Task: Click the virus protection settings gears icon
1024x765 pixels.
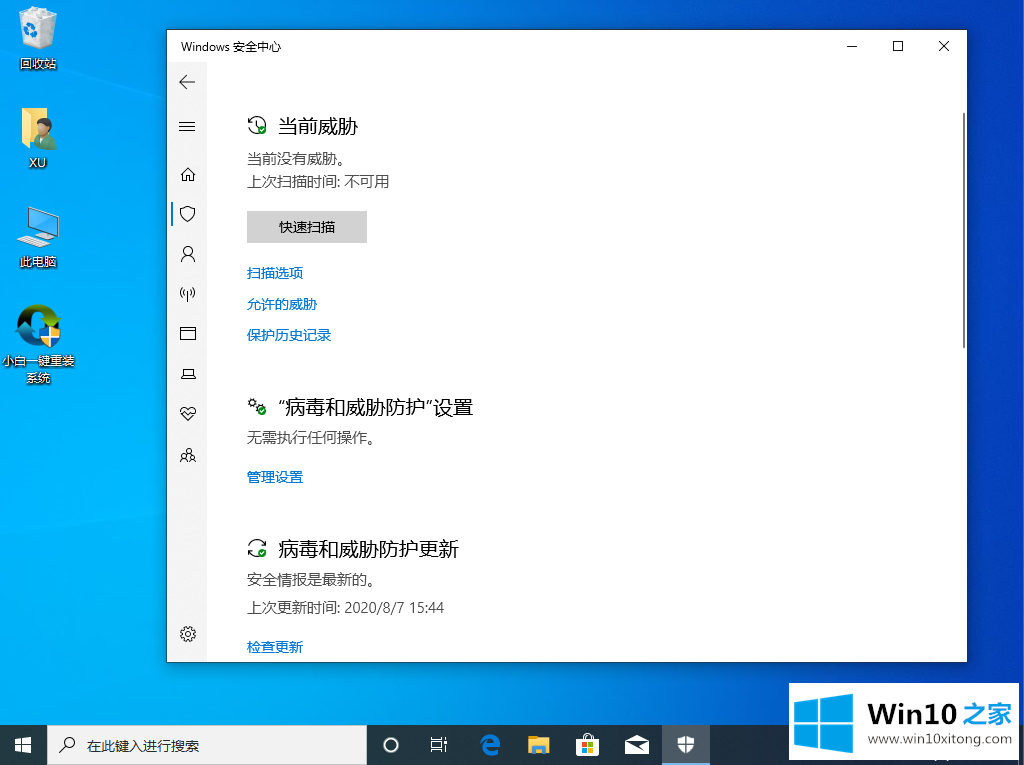Action: click(x=257, y=407)
